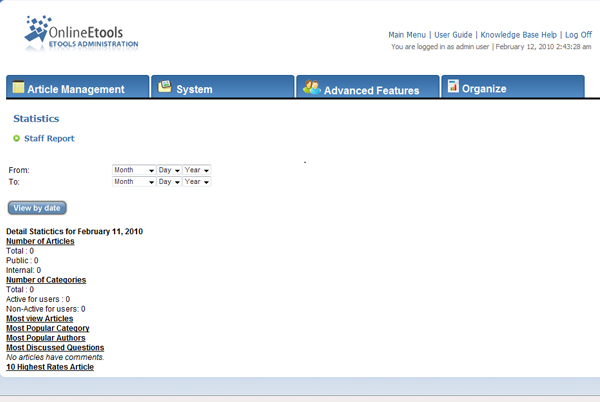Viewport: 600px width, 402px height.
Task: Switch to the Advanced Features tab
Action: [x=371, y=90]
